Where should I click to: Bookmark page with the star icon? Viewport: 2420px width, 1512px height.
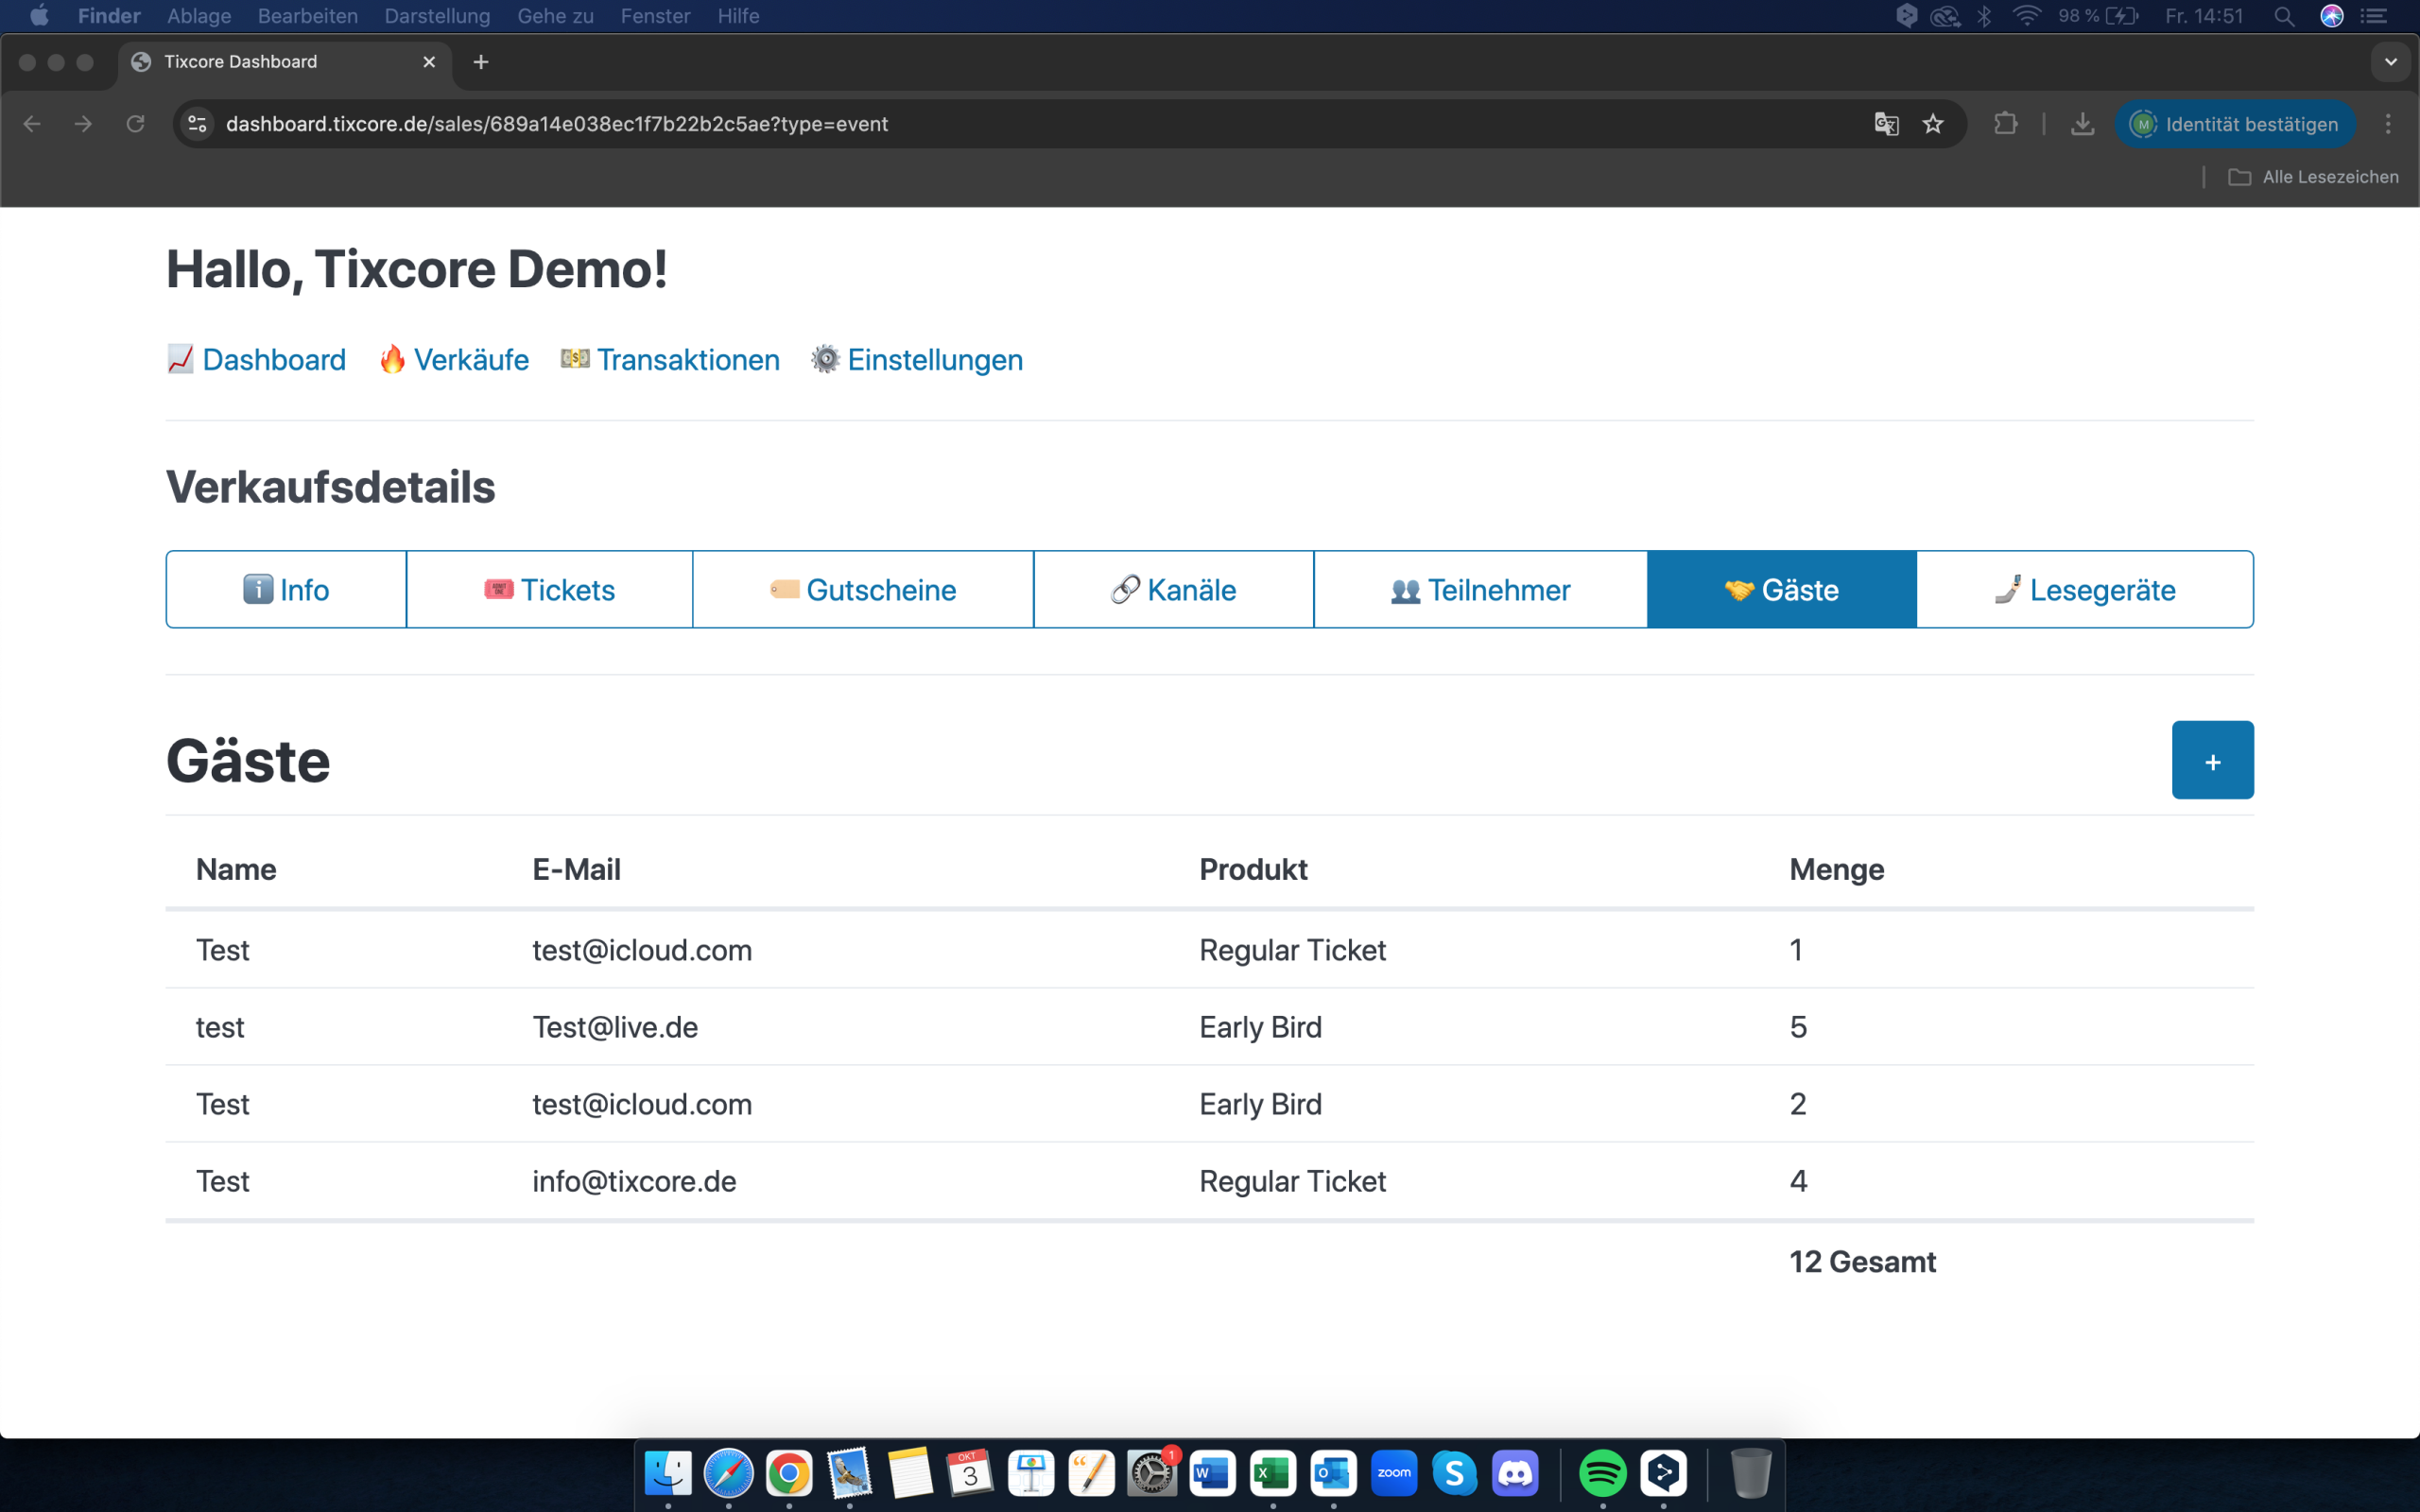(x=1932, y=124)
